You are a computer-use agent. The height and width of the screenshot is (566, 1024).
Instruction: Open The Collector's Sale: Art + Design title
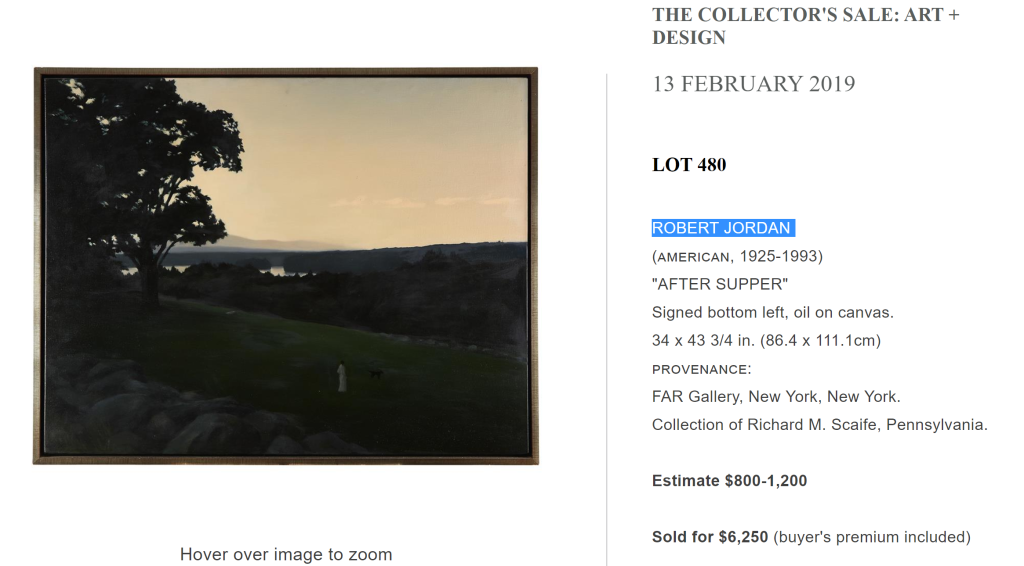(805, 26)
